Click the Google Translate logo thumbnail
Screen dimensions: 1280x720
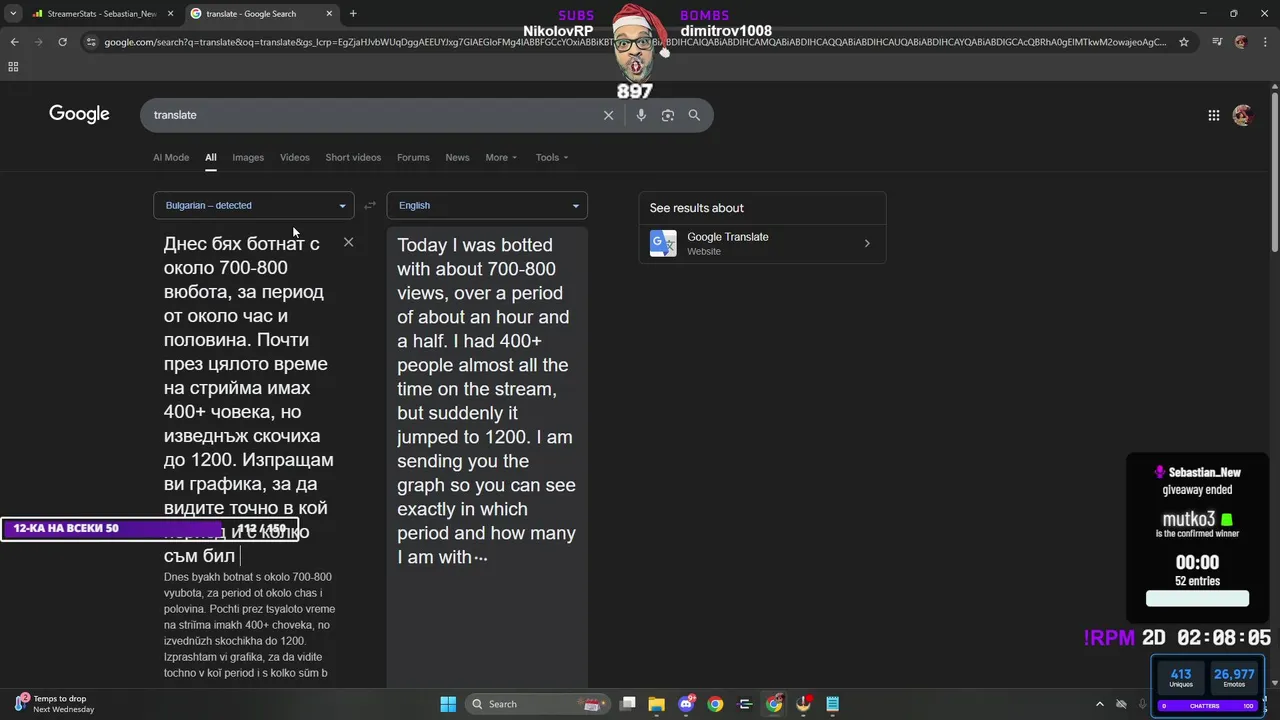(x=663, y=243)
